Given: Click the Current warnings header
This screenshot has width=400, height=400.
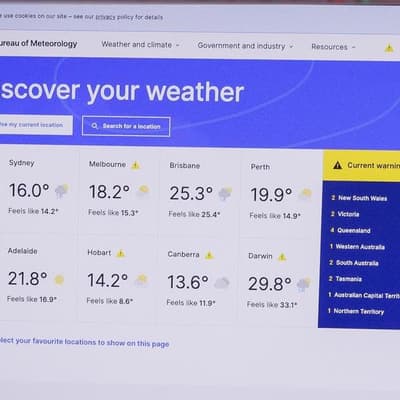Looking at the screenshot, I should pos(361,166).
